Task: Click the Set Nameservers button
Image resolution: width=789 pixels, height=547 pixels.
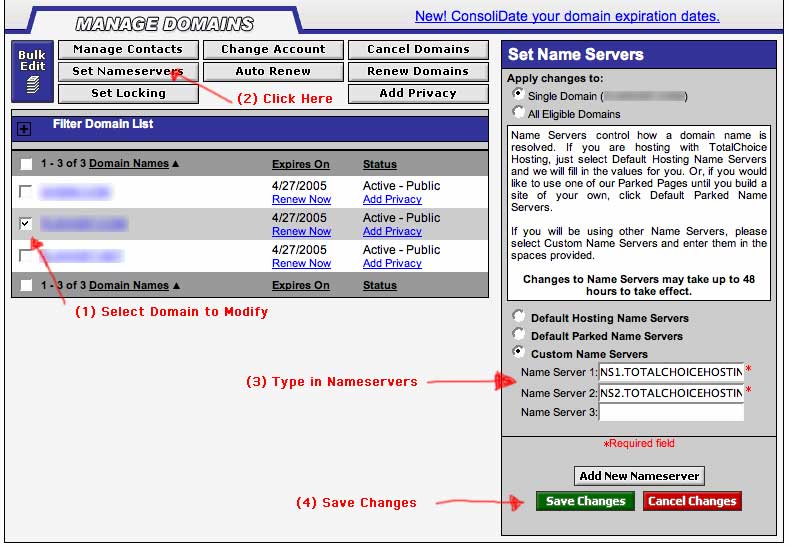Action: (x=127, y=72)
